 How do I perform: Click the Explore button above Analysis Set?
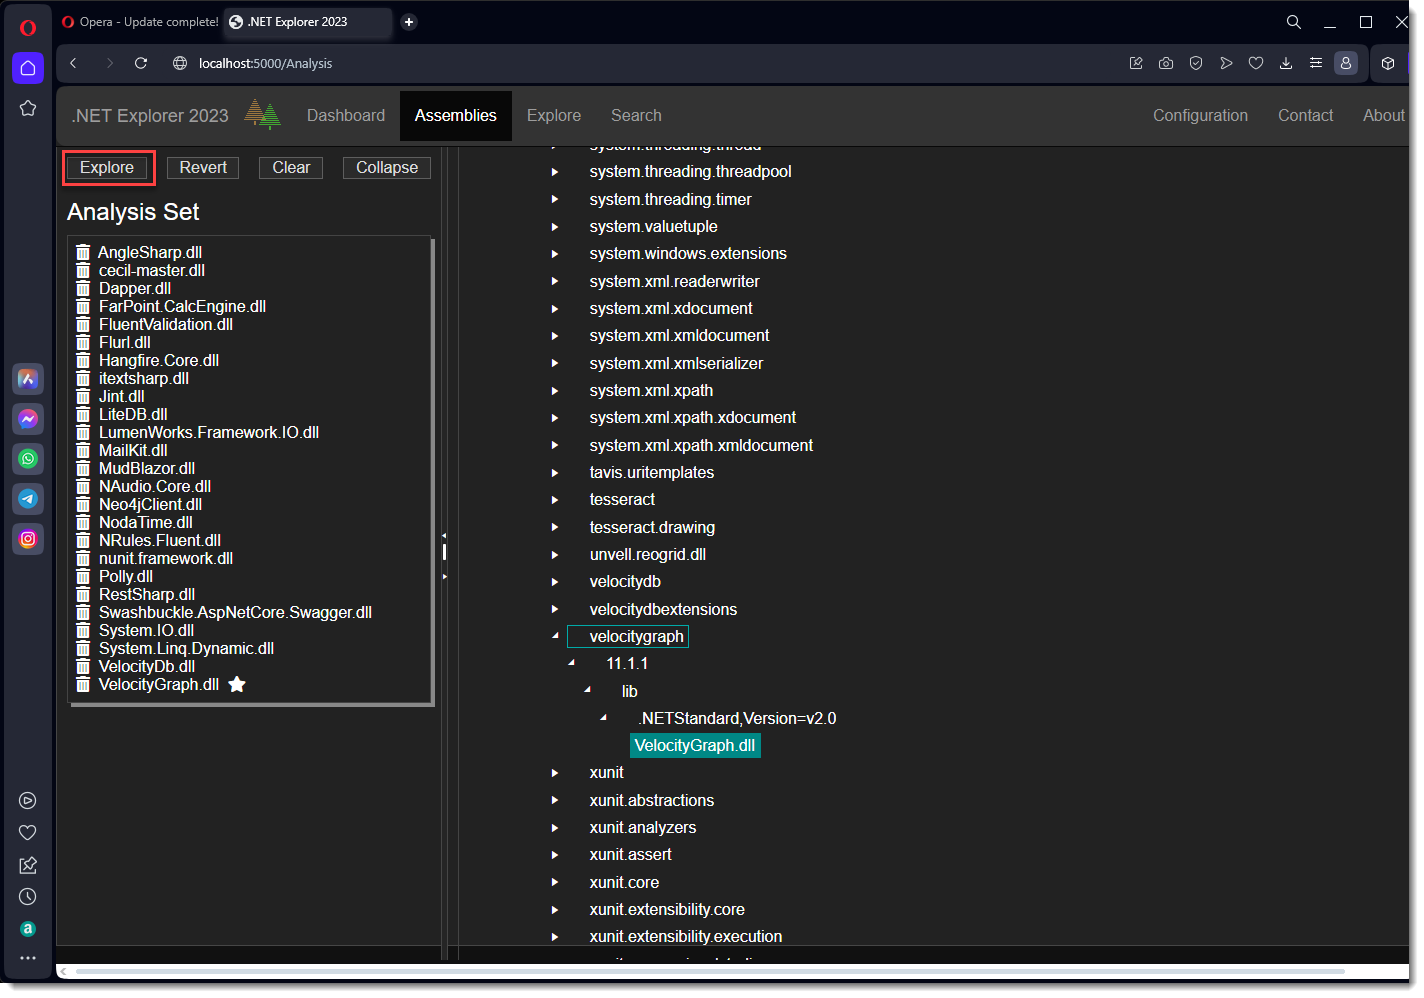coord(107,167)
